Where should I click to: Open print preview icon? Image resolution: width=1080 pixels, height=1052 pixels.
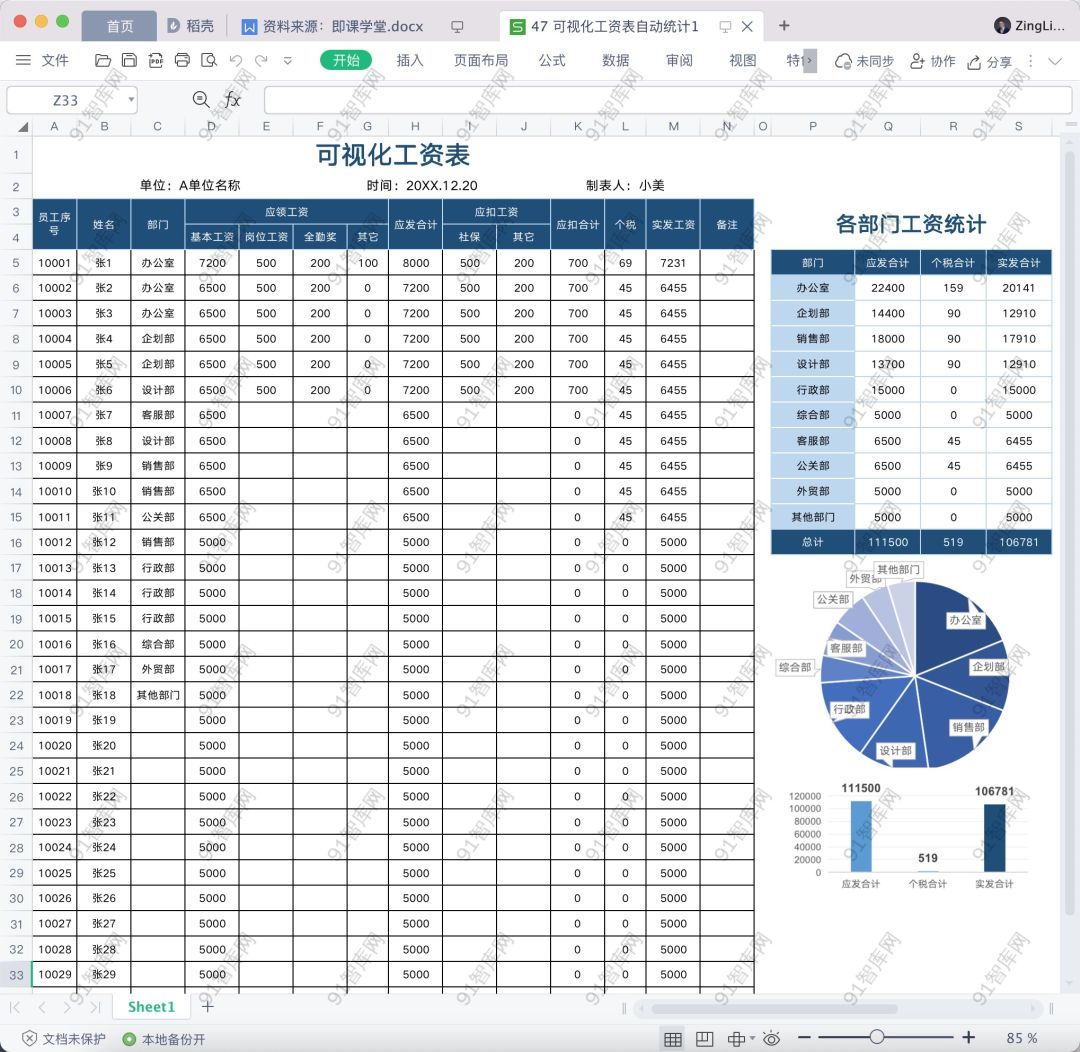point(208,61)
